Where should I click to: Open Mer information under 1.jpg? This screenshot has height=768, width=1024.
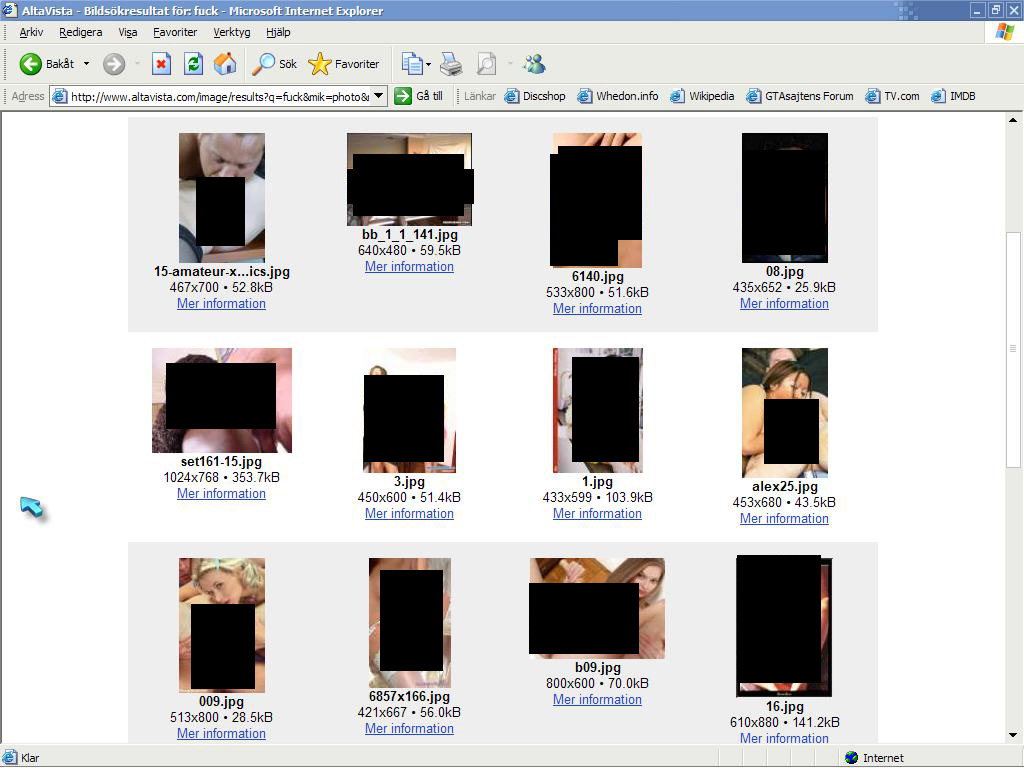[x=598, y=513]
